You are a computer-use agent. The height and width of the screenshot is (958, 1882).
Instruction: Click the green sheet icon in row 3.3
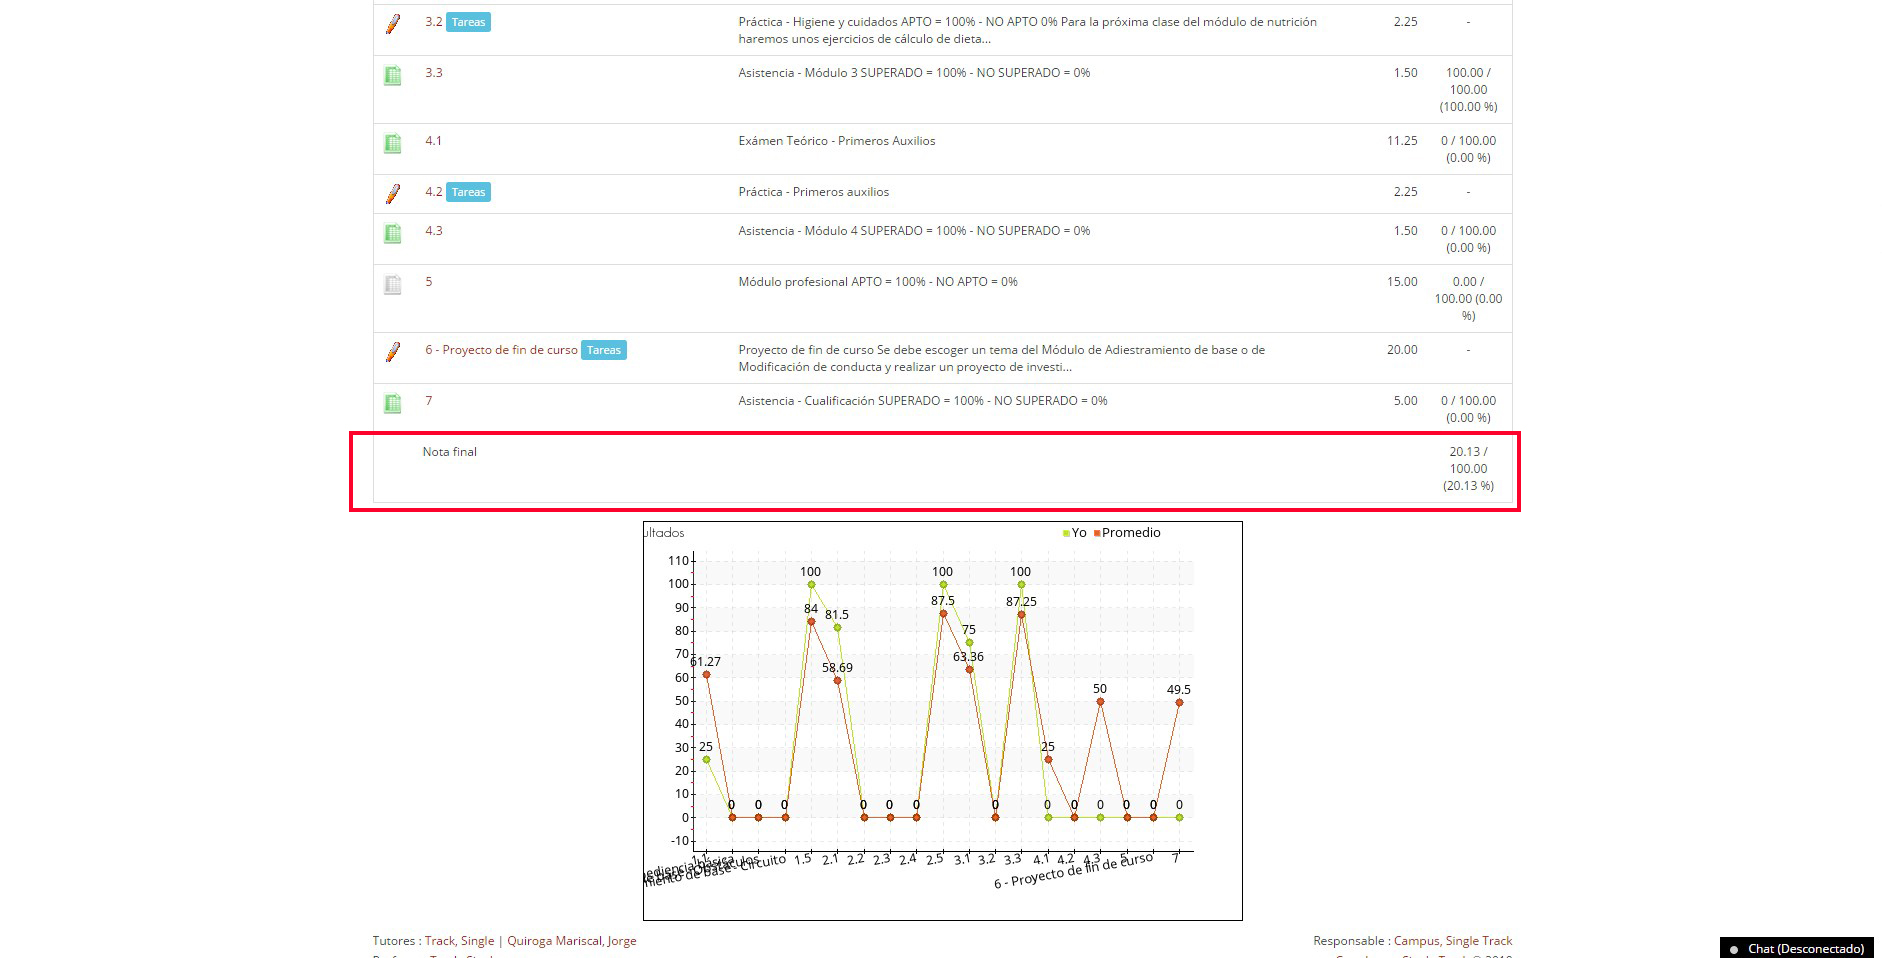(393, 75)
